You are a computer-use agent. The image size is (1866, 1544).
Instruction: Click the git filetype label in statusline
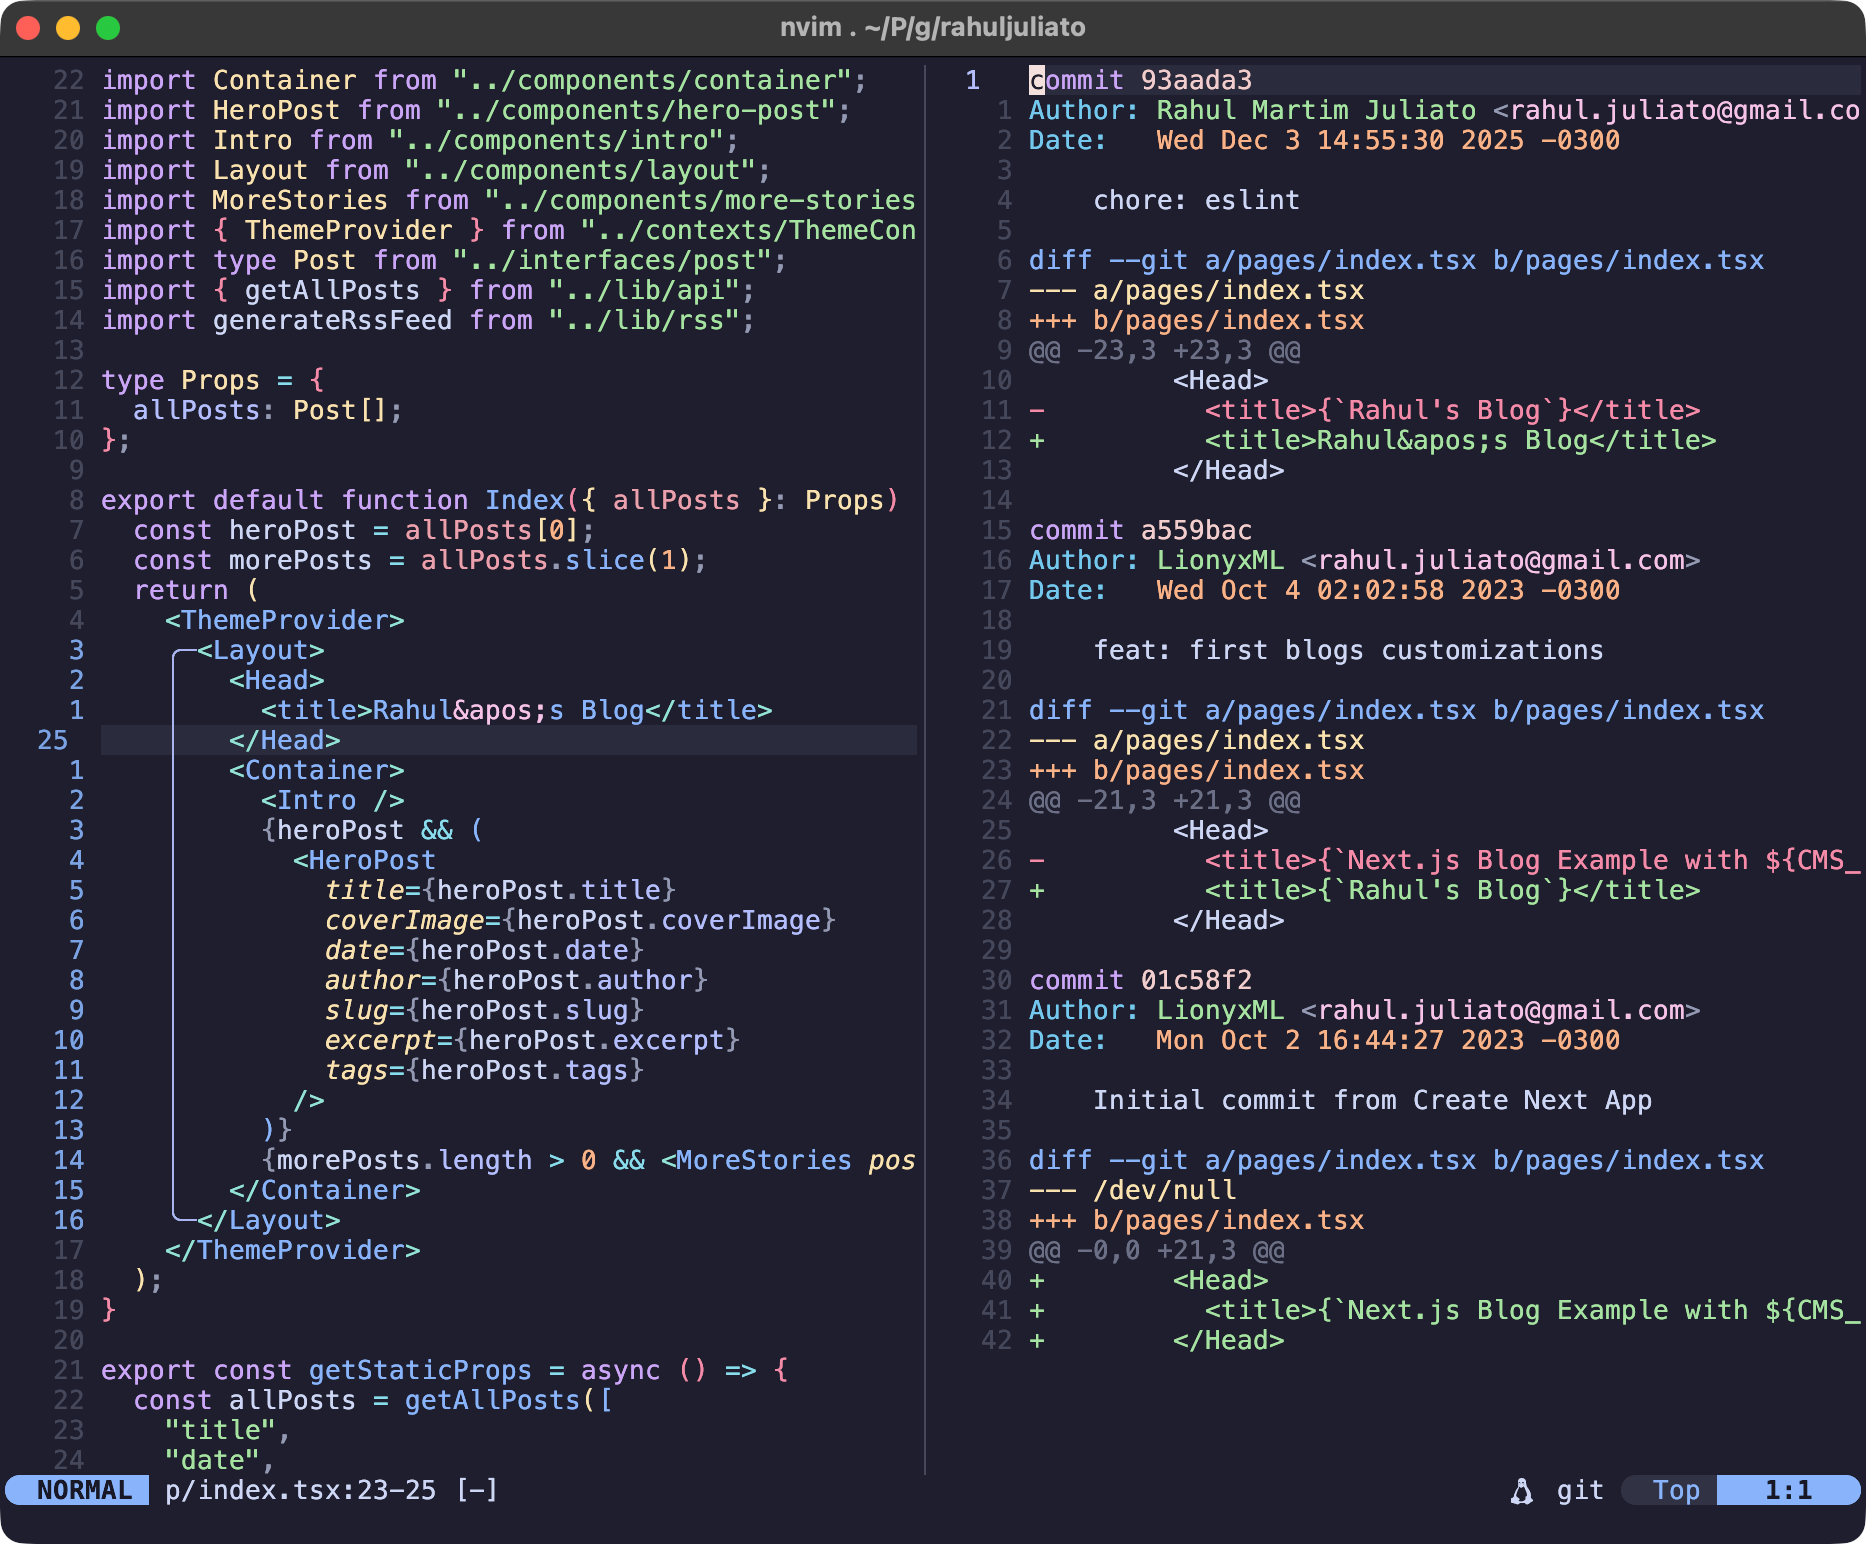(x=1580, y=1490)
